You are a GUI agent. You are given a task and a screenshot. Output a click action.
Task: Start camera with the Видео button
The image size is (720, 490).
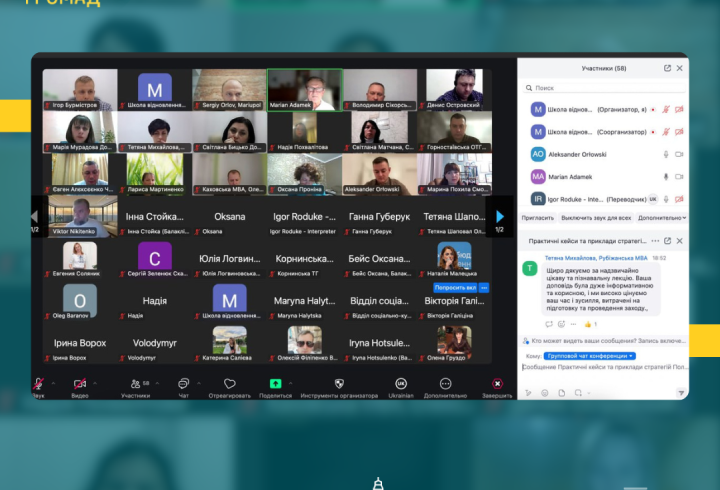point(80,384)
